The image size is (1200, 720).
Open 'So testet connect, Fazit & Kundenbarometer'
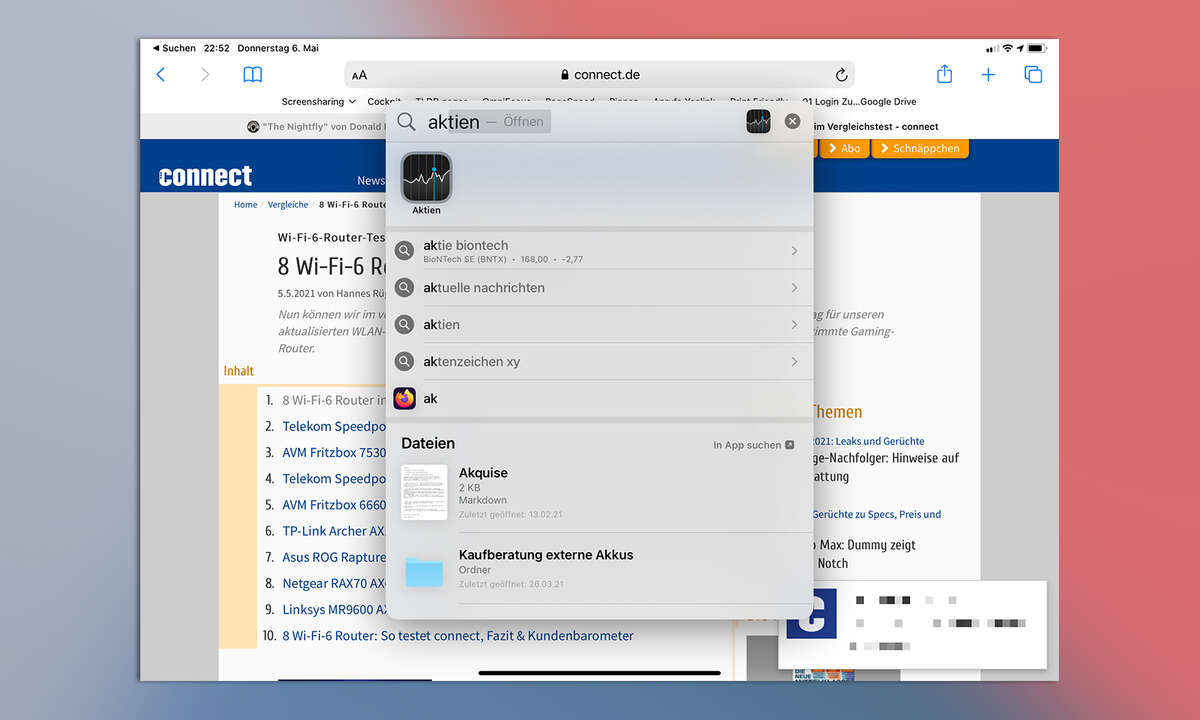click(x=458, y=635)
